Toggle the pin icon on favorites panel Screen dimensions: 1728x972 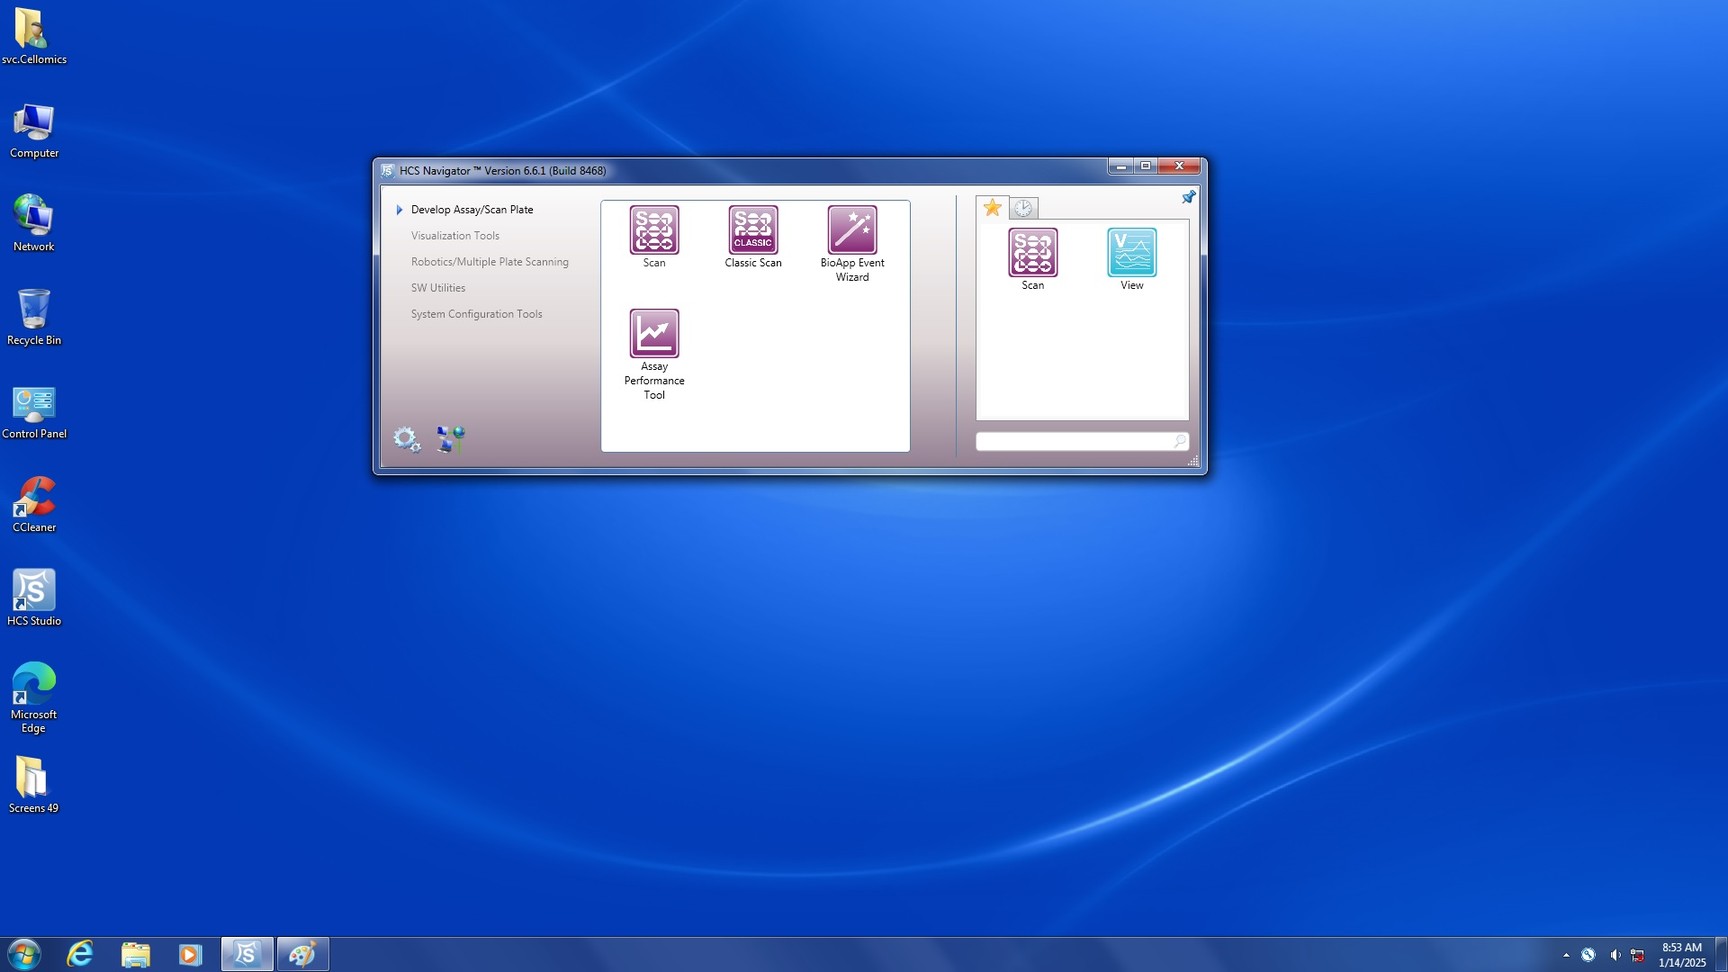pyautogui.click(x=1188, y=197)
